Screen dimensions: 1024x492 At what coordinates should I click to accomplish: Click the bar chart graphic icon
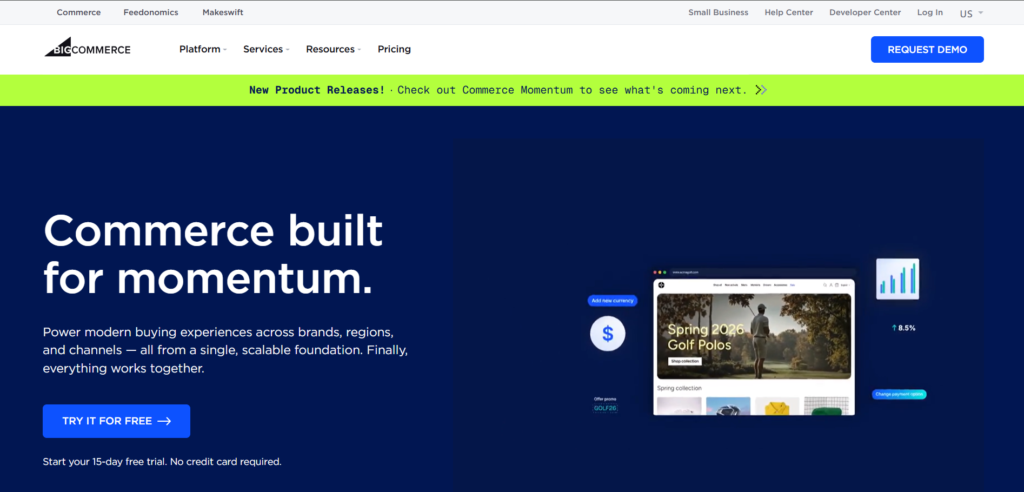click(897, 279)
